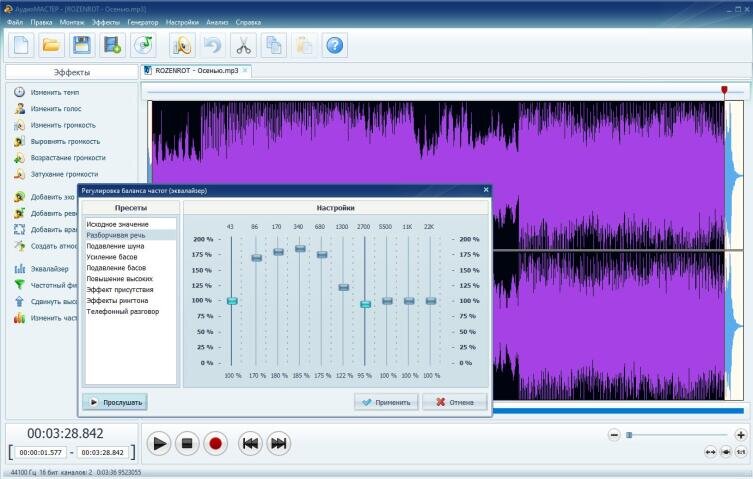This screenshot has width=753, height=479.
Task: Open the Файл menu
Action: (x=15, y=22)
